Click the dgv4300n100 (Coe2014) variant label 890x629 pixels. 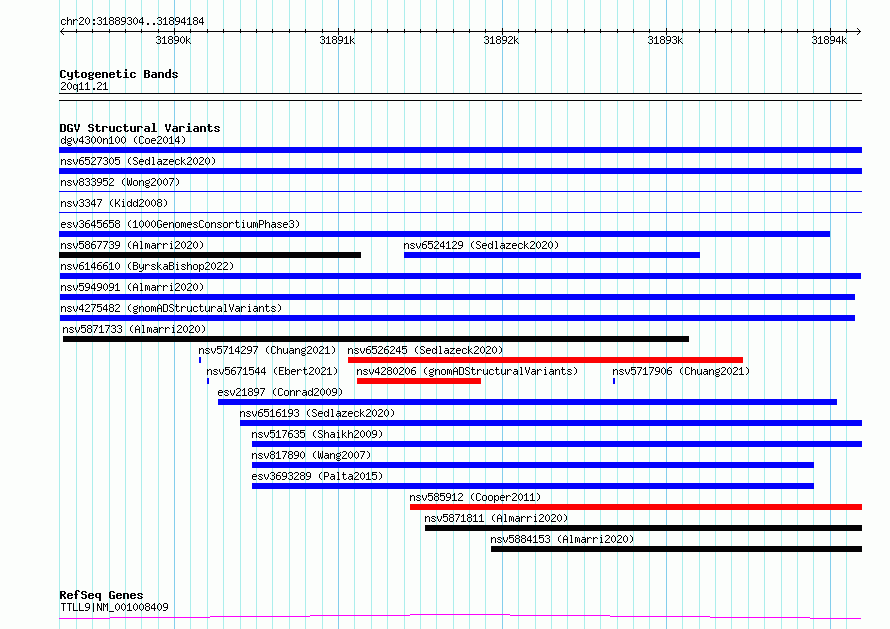coord(123,140)
